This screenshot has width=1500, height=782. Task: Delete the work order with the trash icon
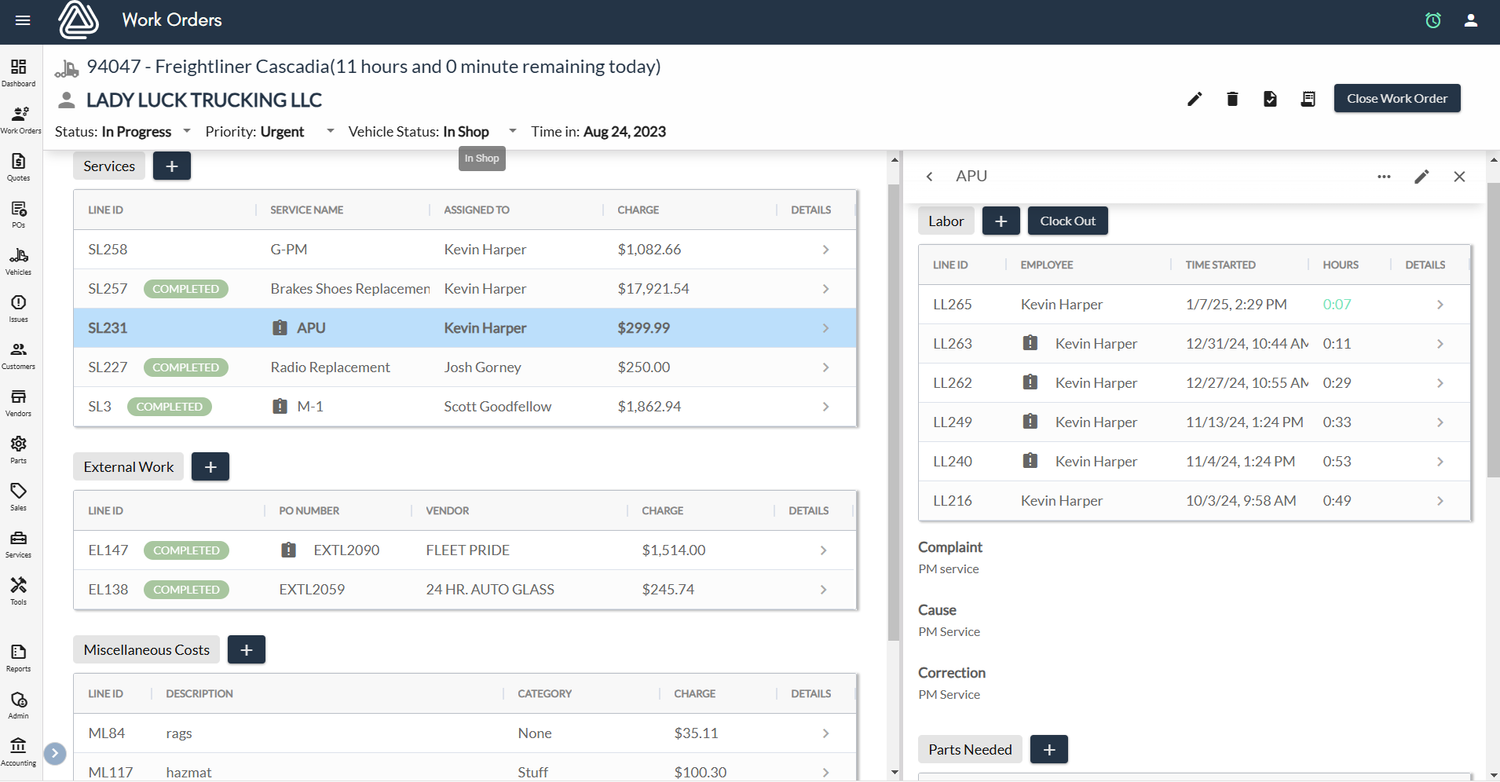click(x=1232, y=98)
